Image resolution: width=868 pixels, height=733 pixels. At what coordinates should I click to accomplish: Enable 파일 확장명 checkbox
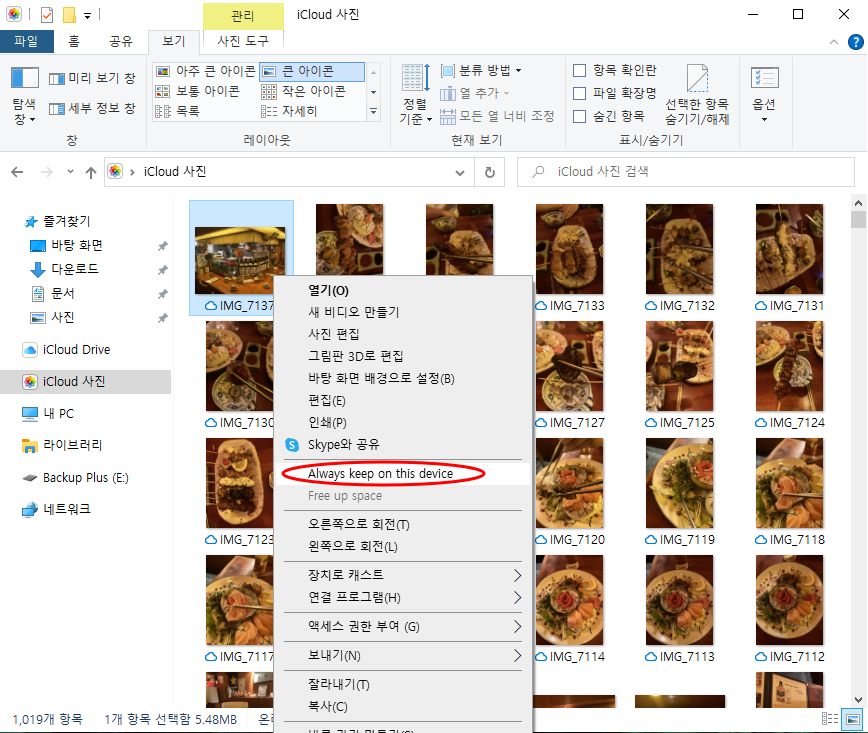579,93
